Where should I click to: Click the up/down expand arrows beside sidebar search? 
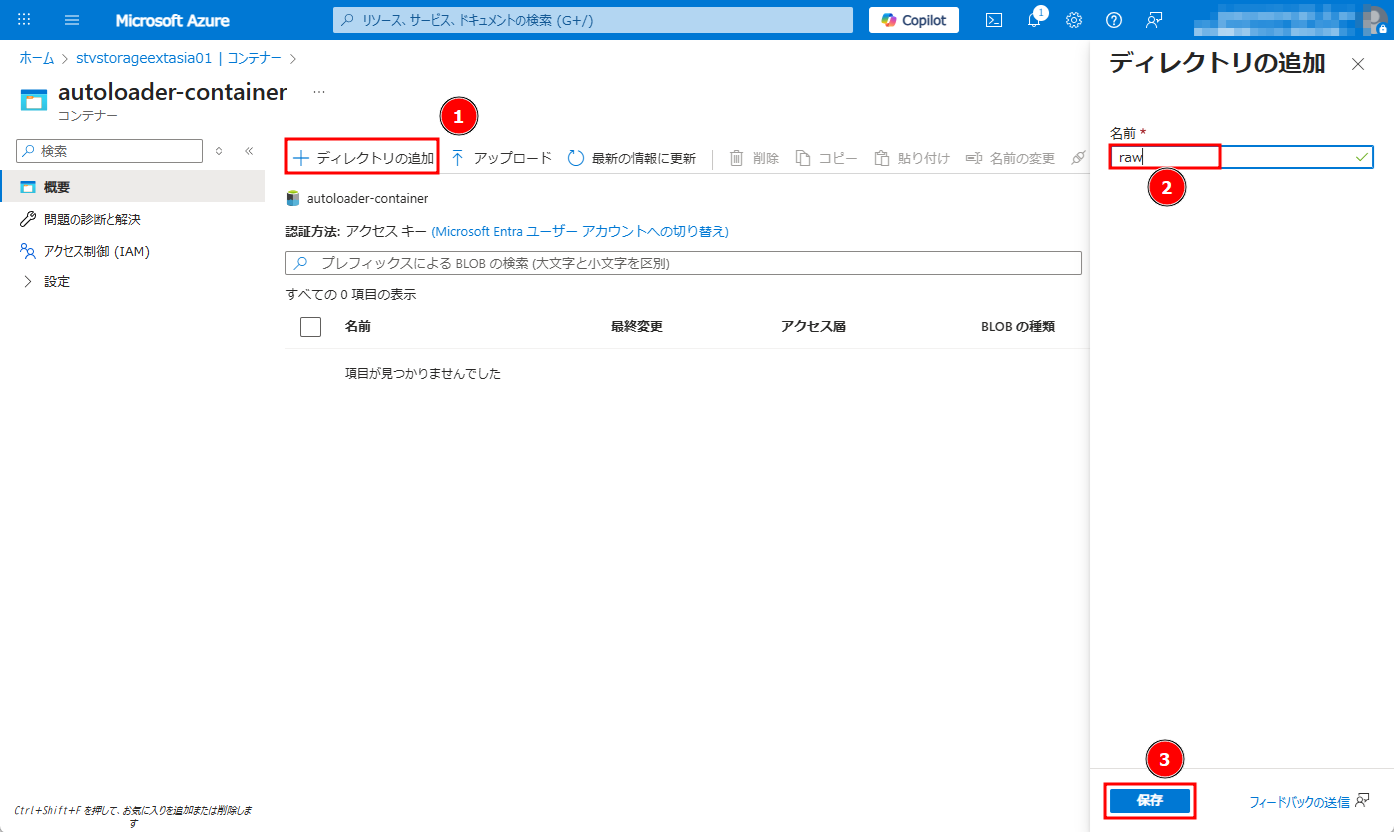(x=219, y=151)
